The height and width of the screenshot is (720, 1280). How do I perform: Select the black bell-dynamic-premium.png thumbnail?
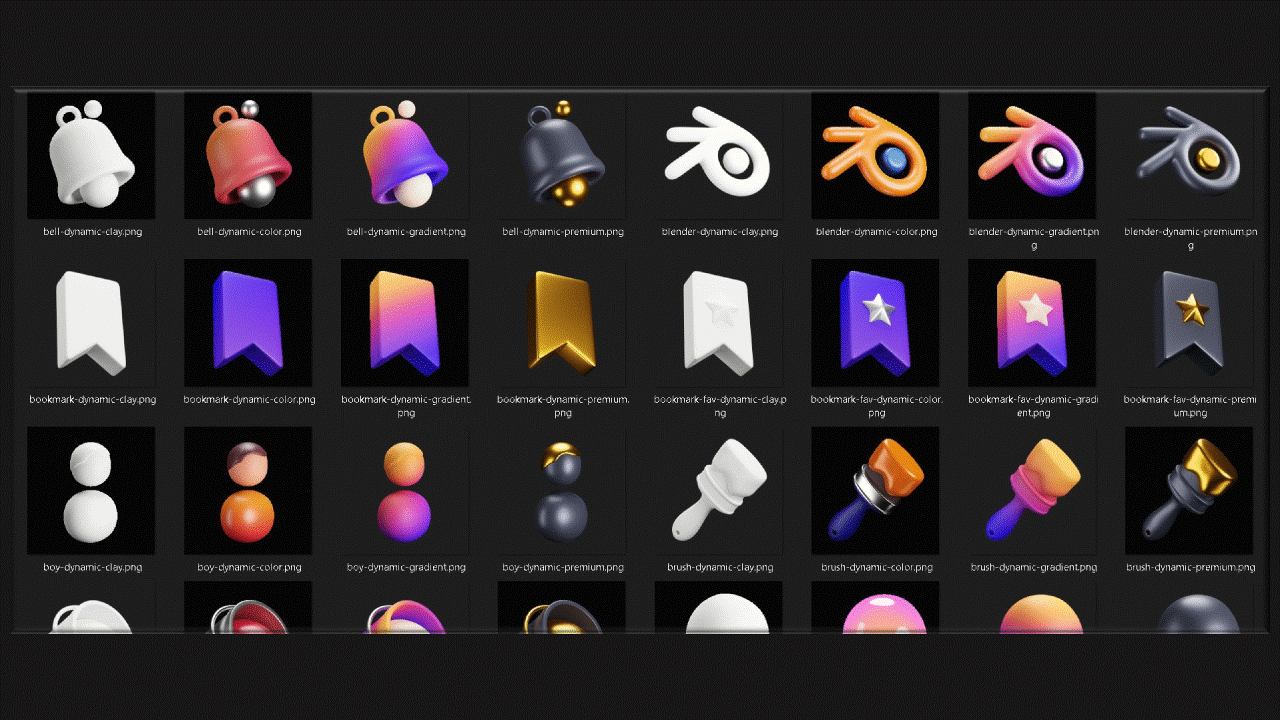(562, 156)
